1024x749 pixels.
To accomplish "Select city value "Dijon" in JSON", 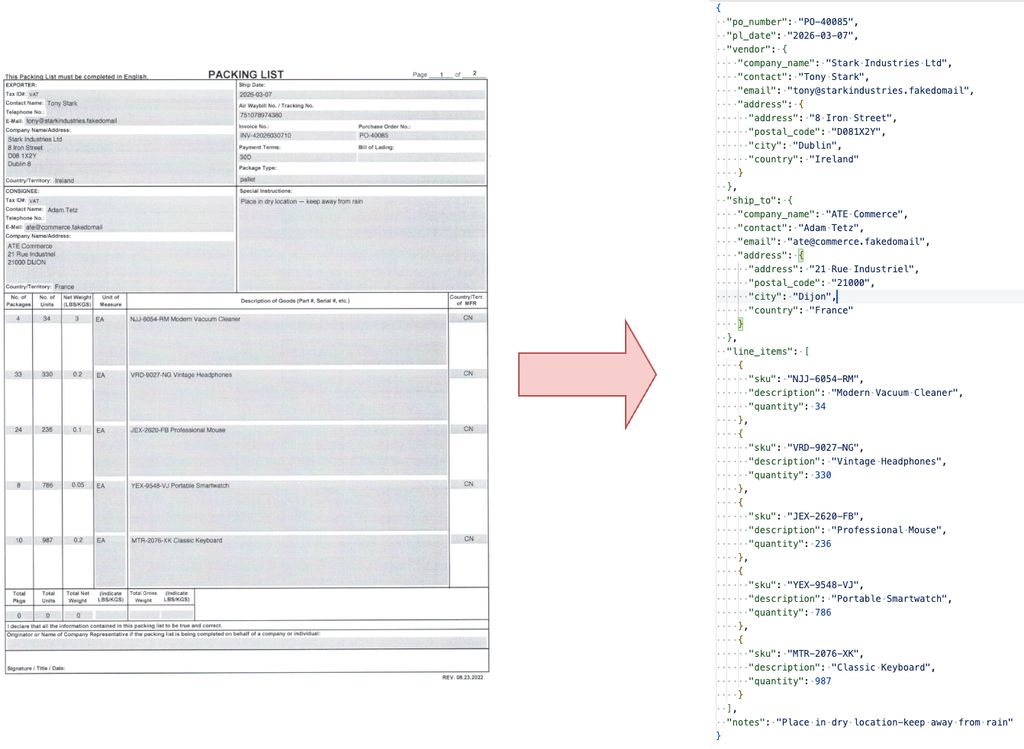I will [811, 296].
